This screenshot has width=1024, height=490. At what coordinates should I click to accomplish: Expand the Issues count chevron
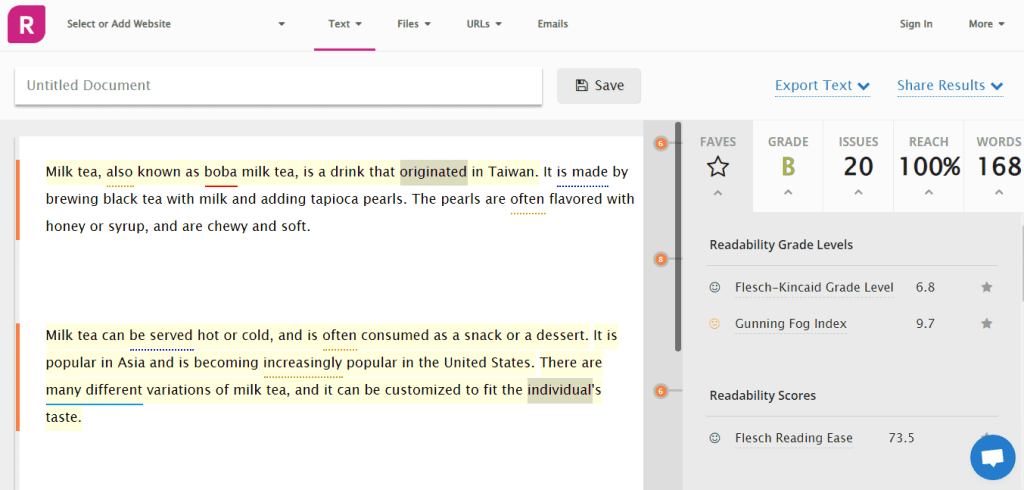[858, 192]
